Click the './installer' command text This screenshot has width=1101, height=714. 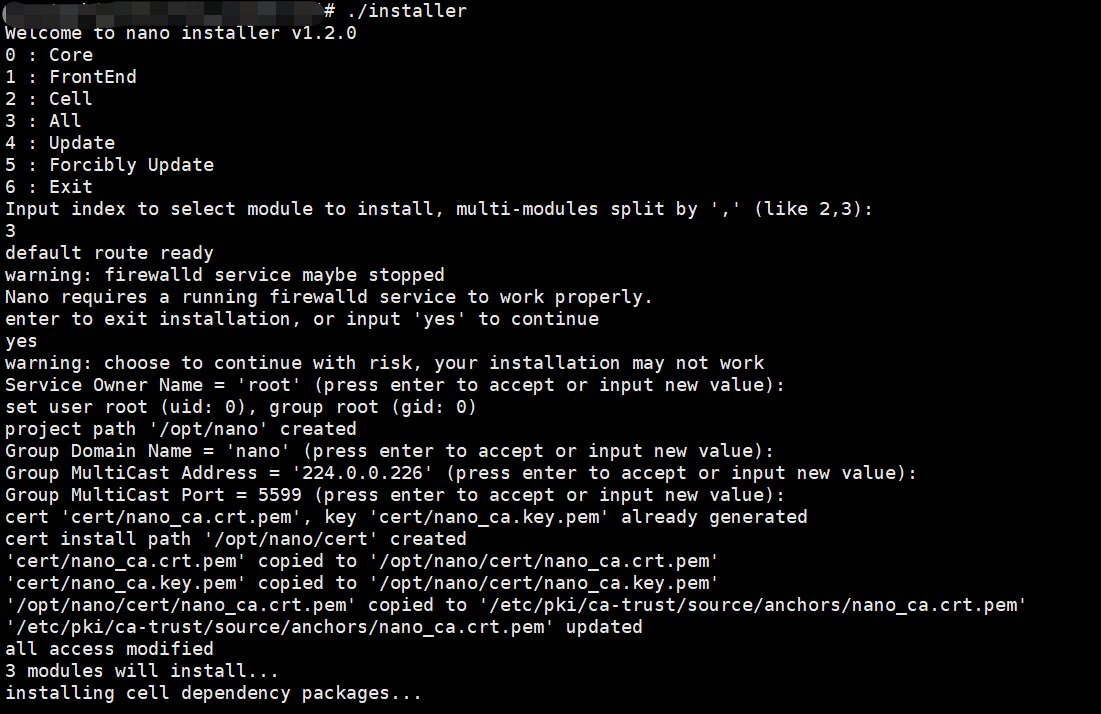click(x=407, y=11)
